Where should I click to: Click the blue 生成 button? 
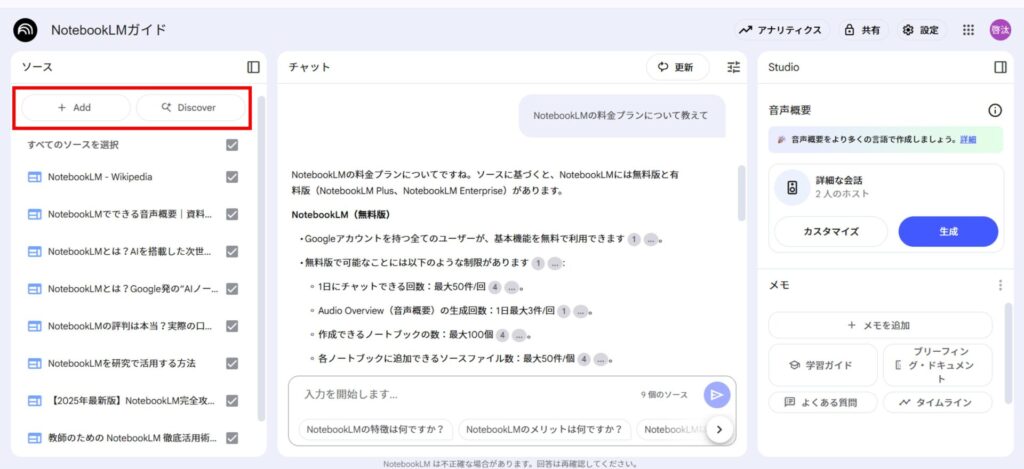tap(948, 231)
